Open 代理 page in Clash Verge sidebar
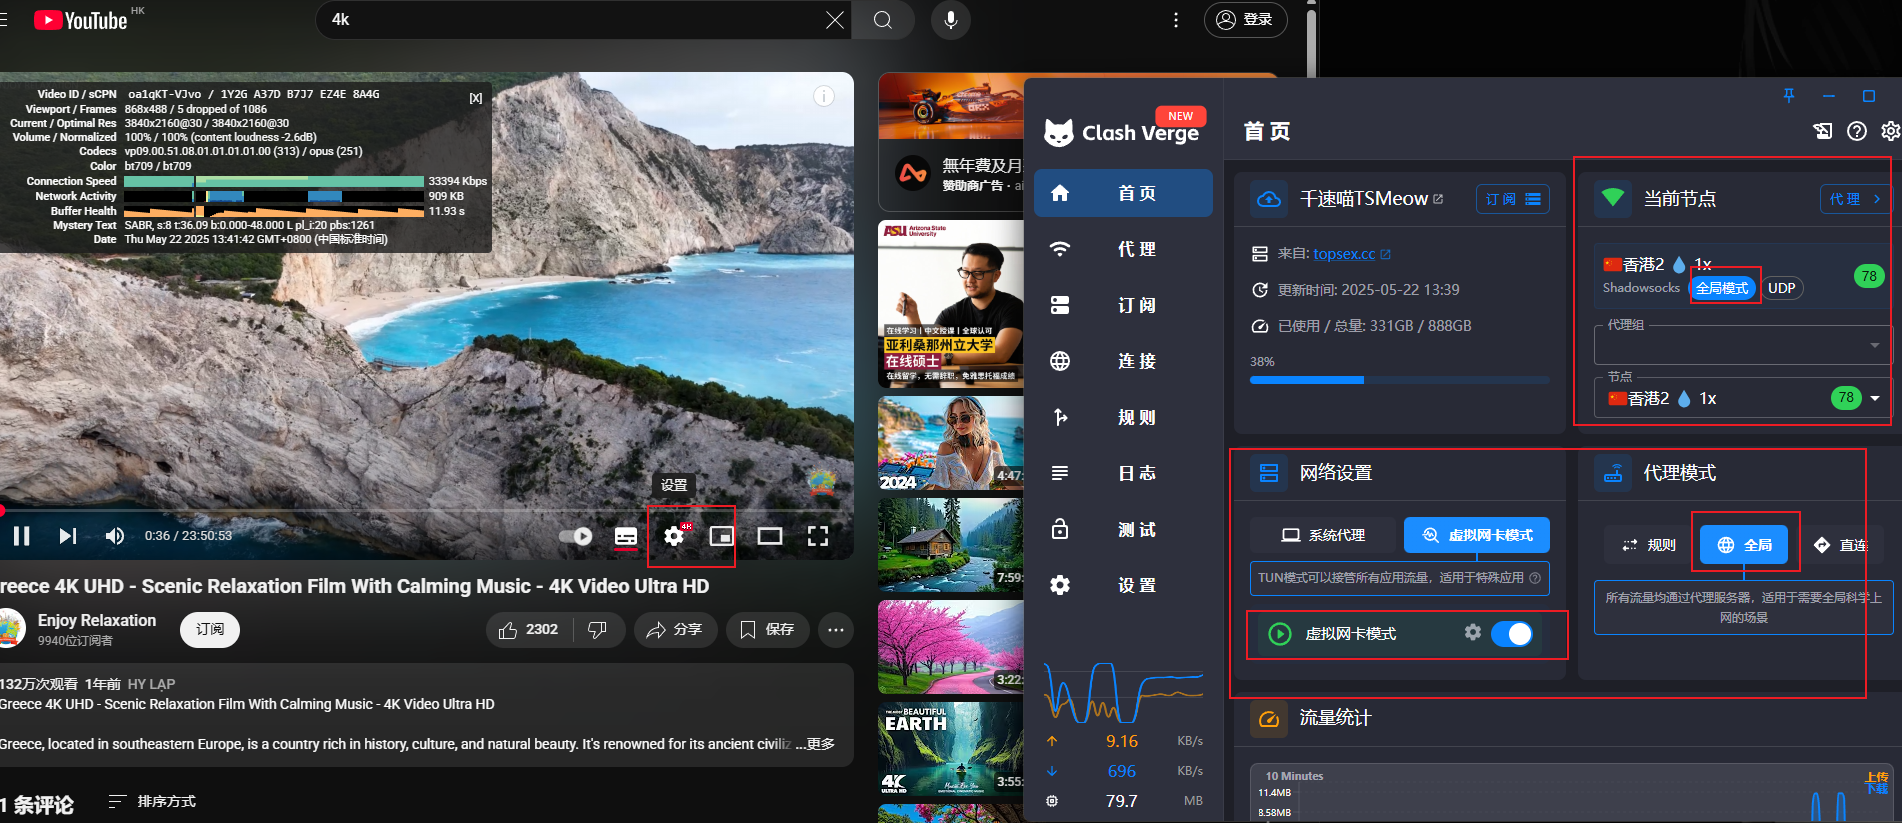The height and width of the screenshot is (823, 1902). 1123,249
